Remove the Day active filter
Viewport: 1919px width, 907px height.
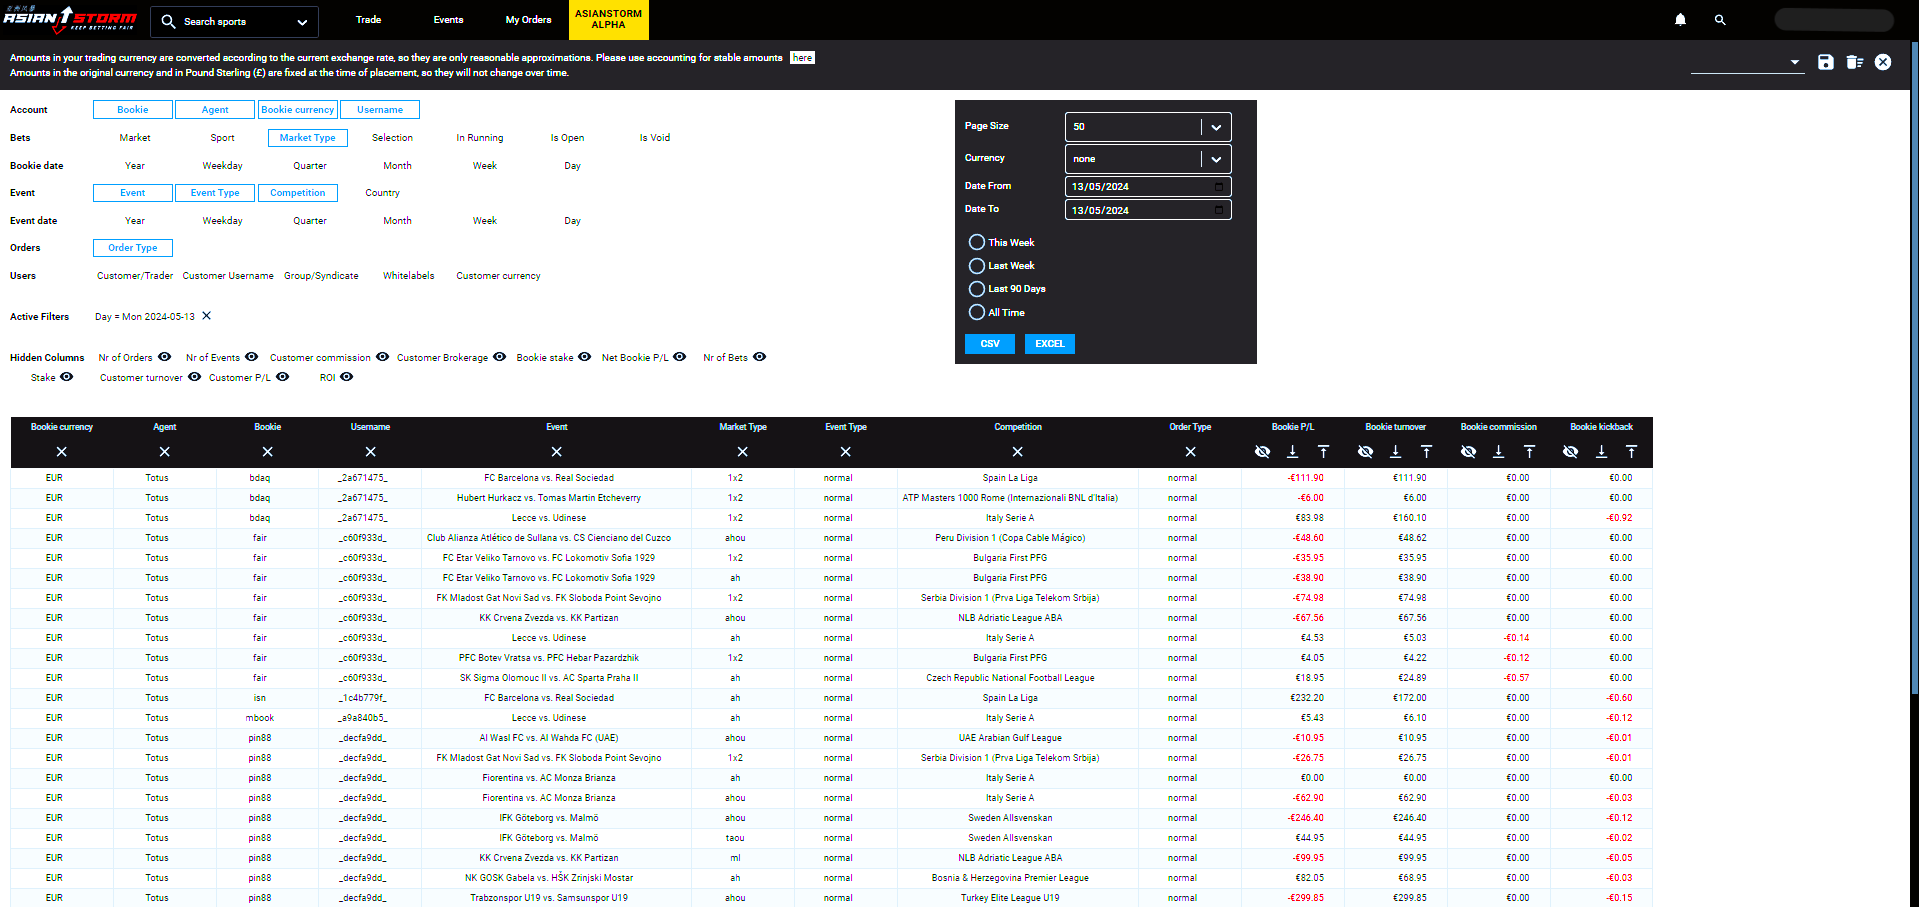pos(207,316)
